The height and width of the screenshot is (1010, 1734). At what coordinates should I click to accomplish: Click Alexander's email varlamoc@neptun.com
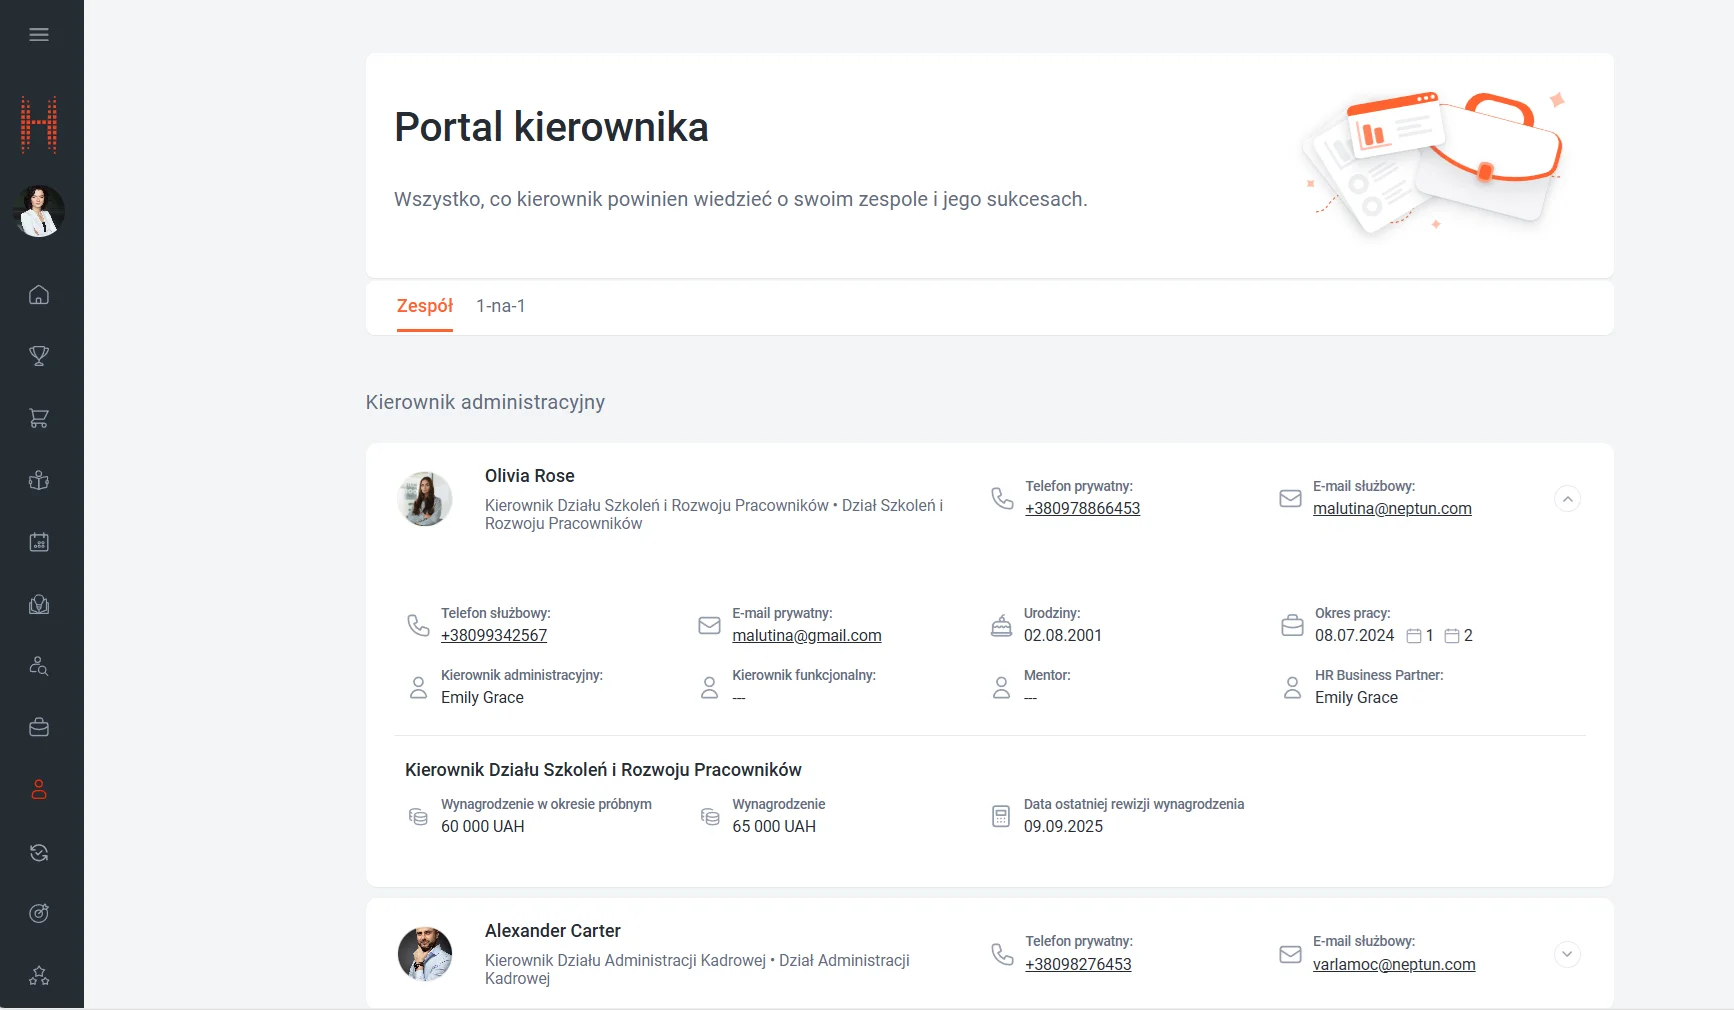click(x=1393, y=965)
